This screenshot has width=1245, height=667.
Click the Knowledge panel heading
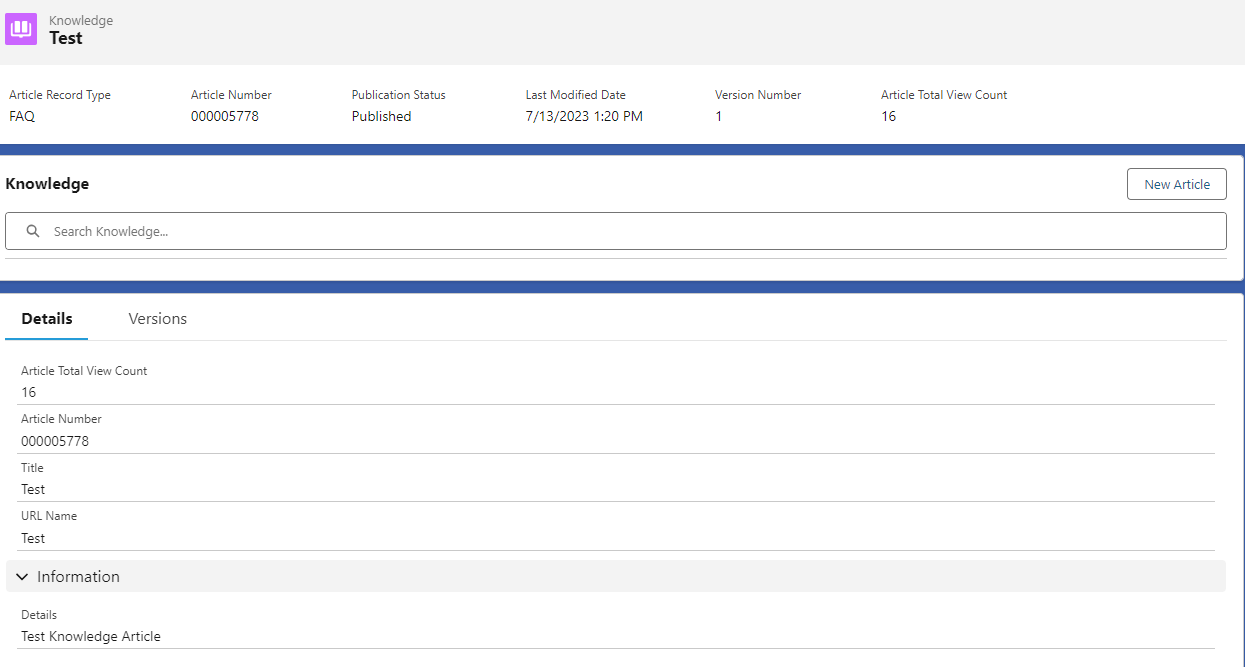point(47,184)
